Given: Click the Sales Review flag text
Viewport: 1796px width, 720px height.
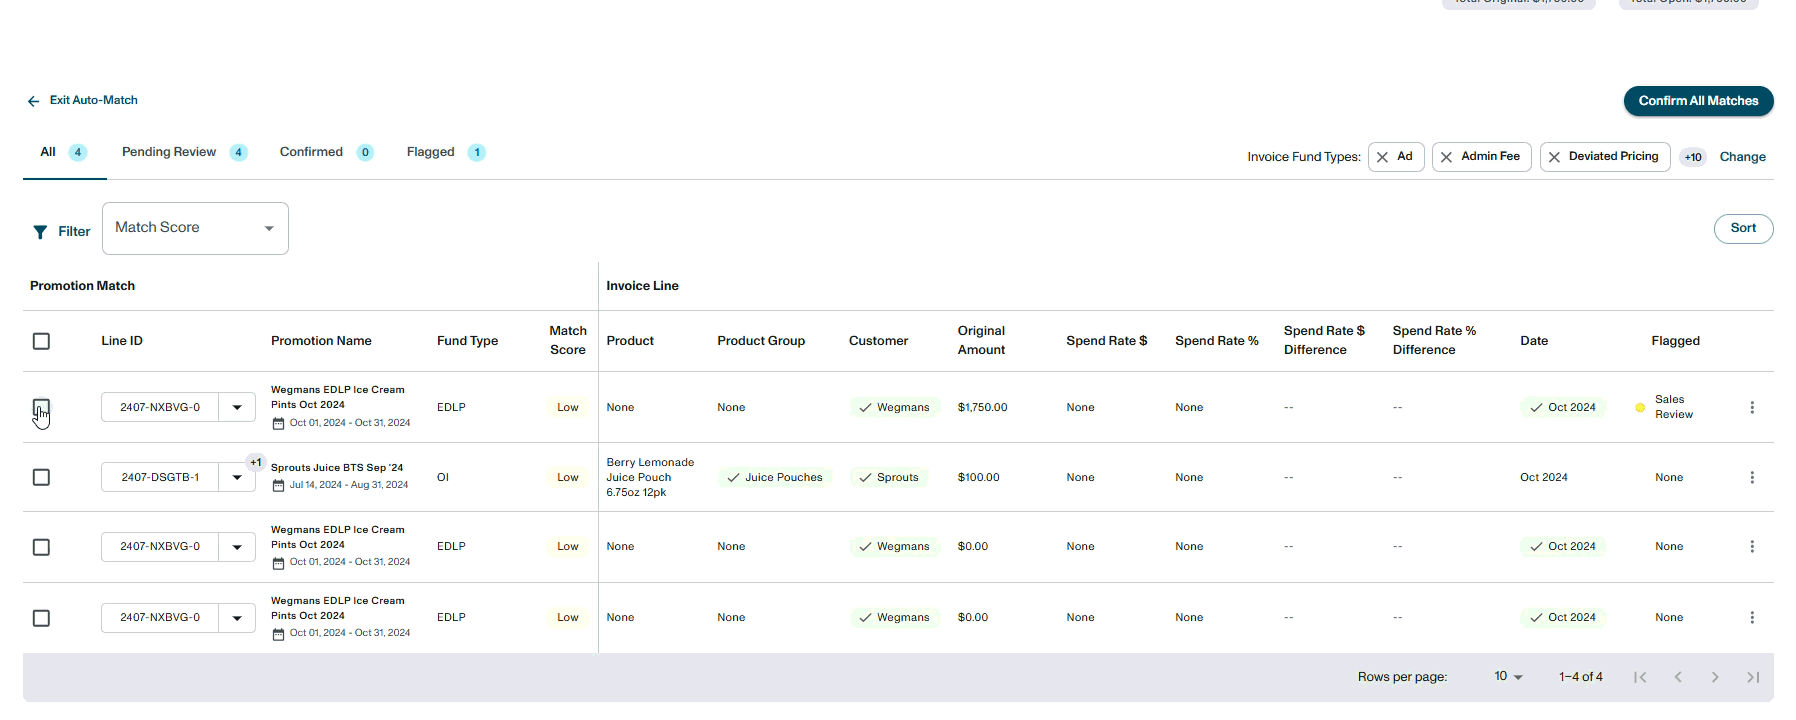Looking at the screenshot, I should [x=1674, y=407].
